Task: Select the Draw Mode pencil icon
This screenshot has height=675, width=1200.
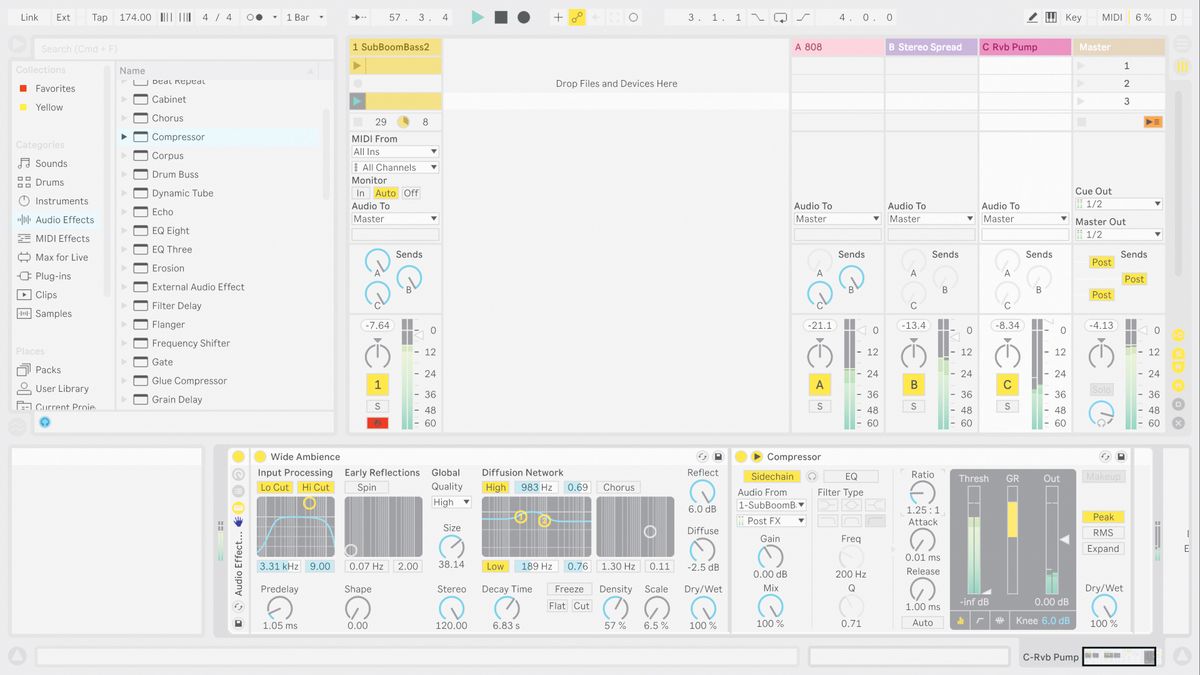Action: pos(1035,16)
